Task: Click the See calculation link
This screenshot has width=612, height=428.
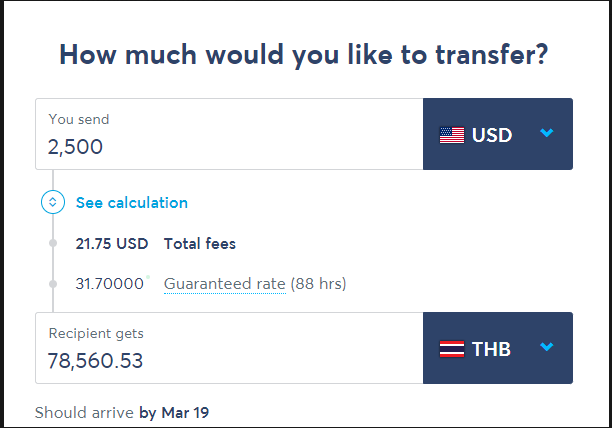Action: [132, 202]
